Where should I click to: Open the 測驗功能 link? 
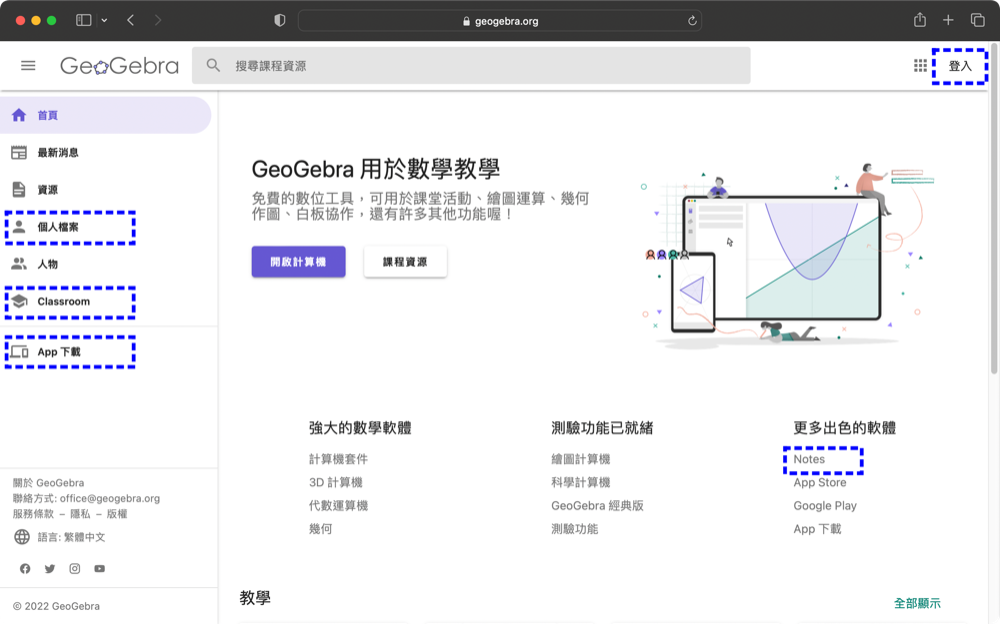pyautogui.click(x=575, y=529)
